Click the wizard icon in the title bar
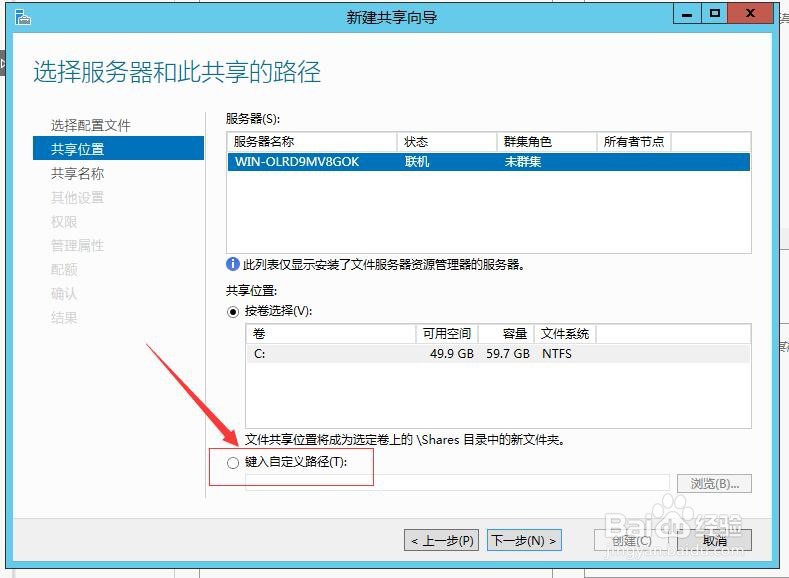This screenshot has height=578, width=789. [23, 18]
